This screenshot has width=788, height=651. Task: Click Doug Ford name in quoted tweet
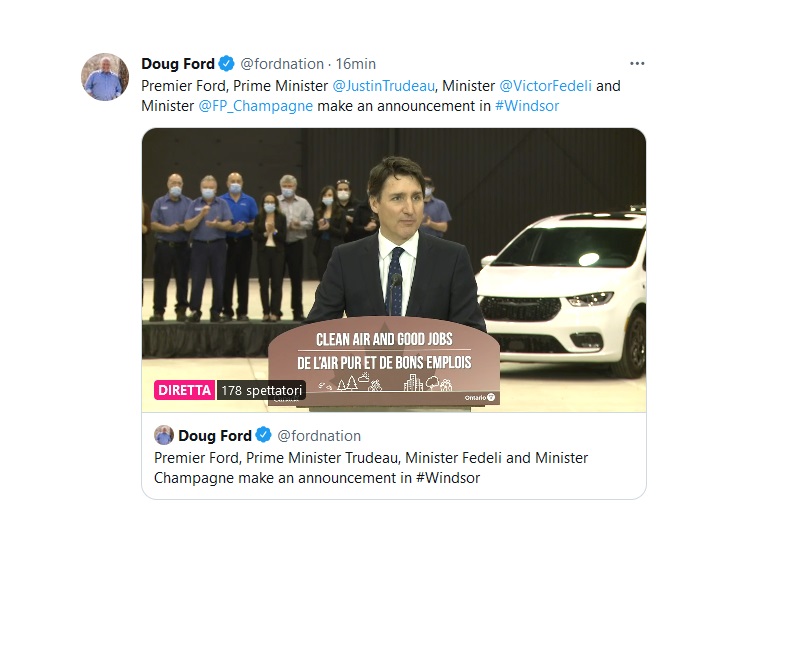click(x=215, y=435)
